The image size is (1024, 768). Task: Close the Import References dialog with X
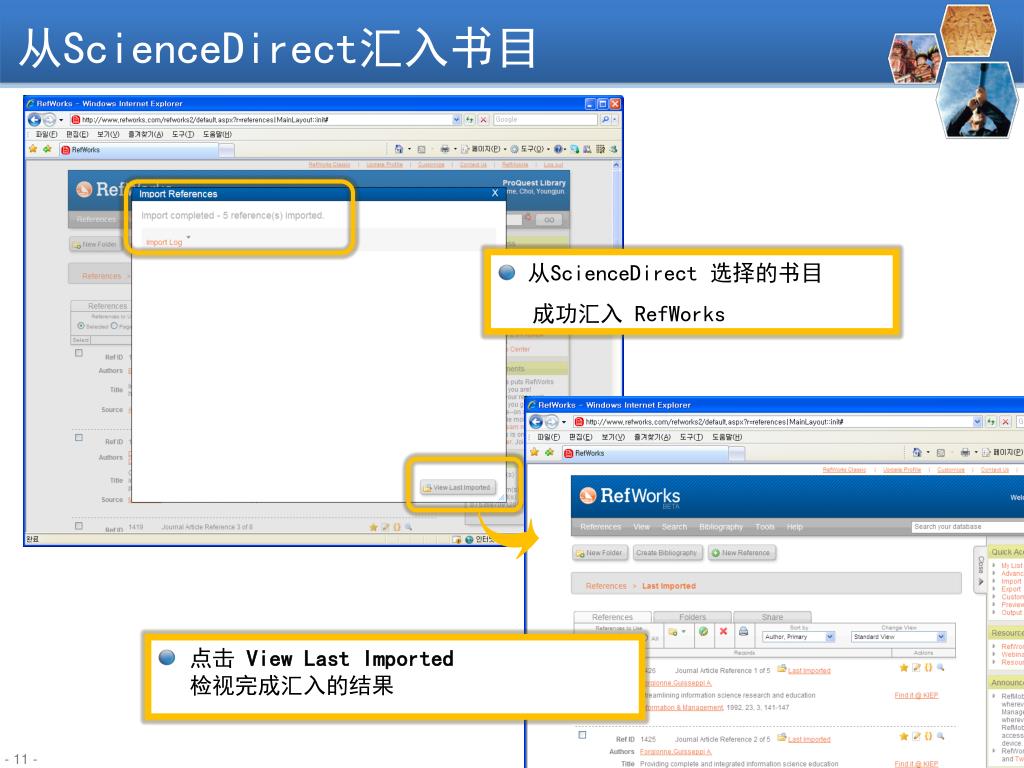coord(495,193)
